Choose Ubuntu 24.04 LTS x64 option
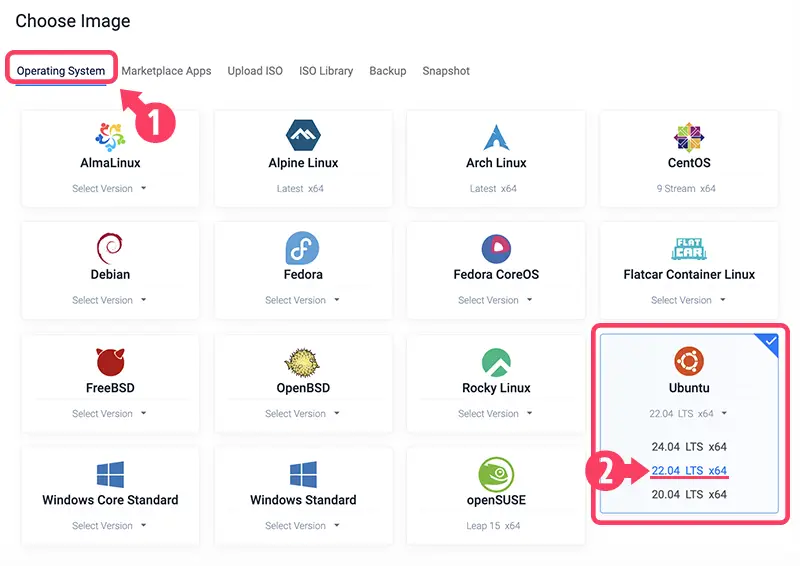 [x=689, y=447]
